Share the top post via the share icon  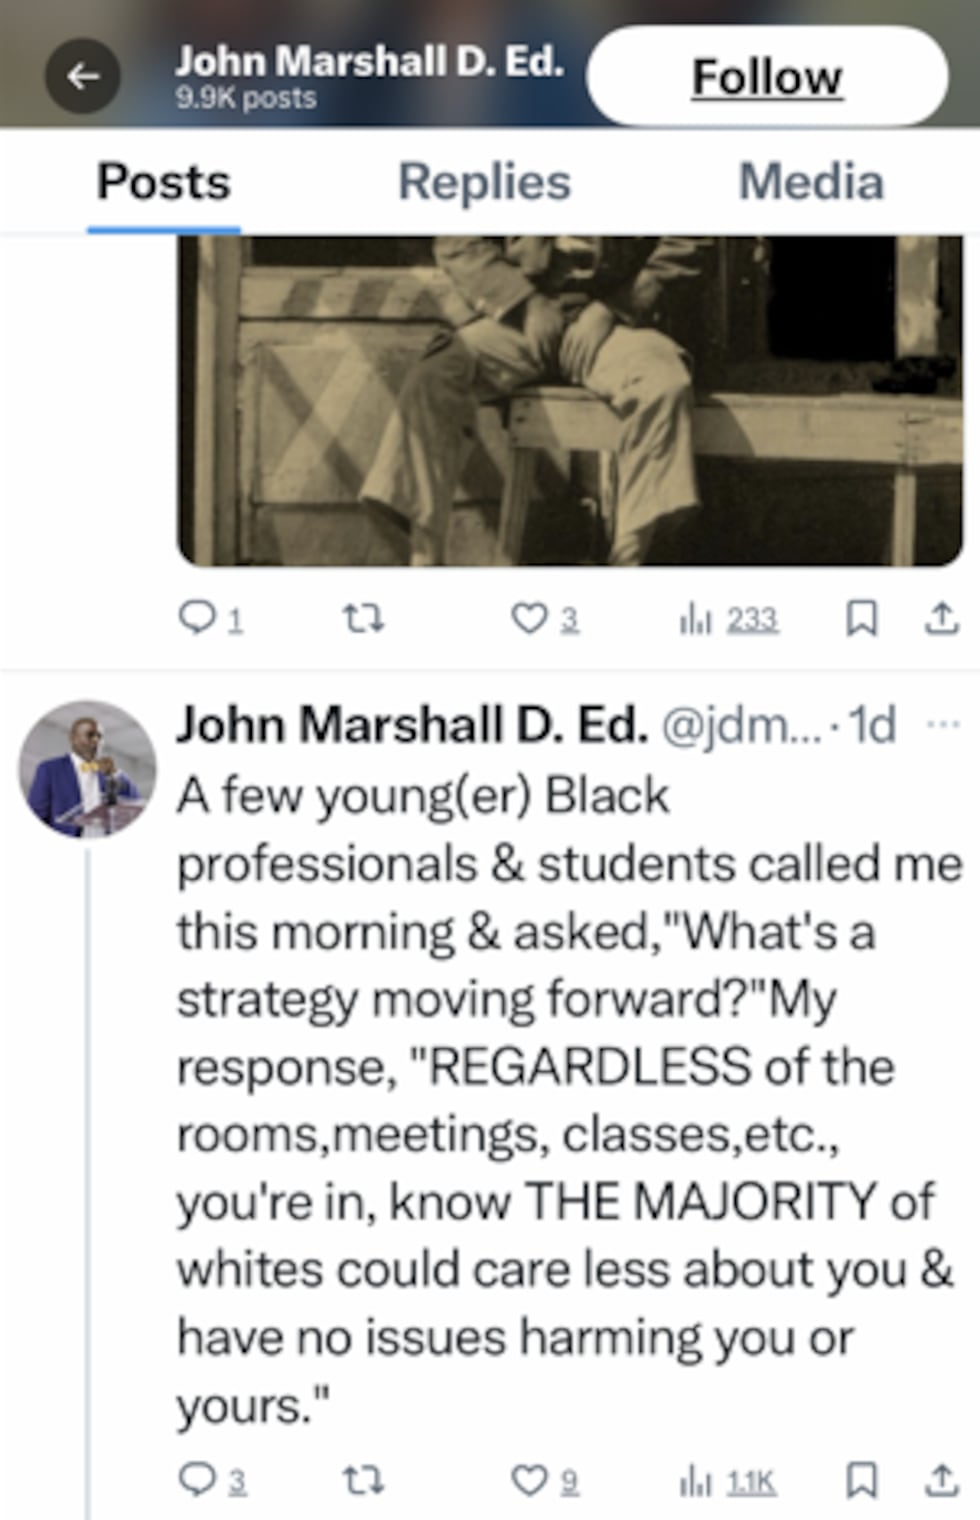[x=940, y=620]
